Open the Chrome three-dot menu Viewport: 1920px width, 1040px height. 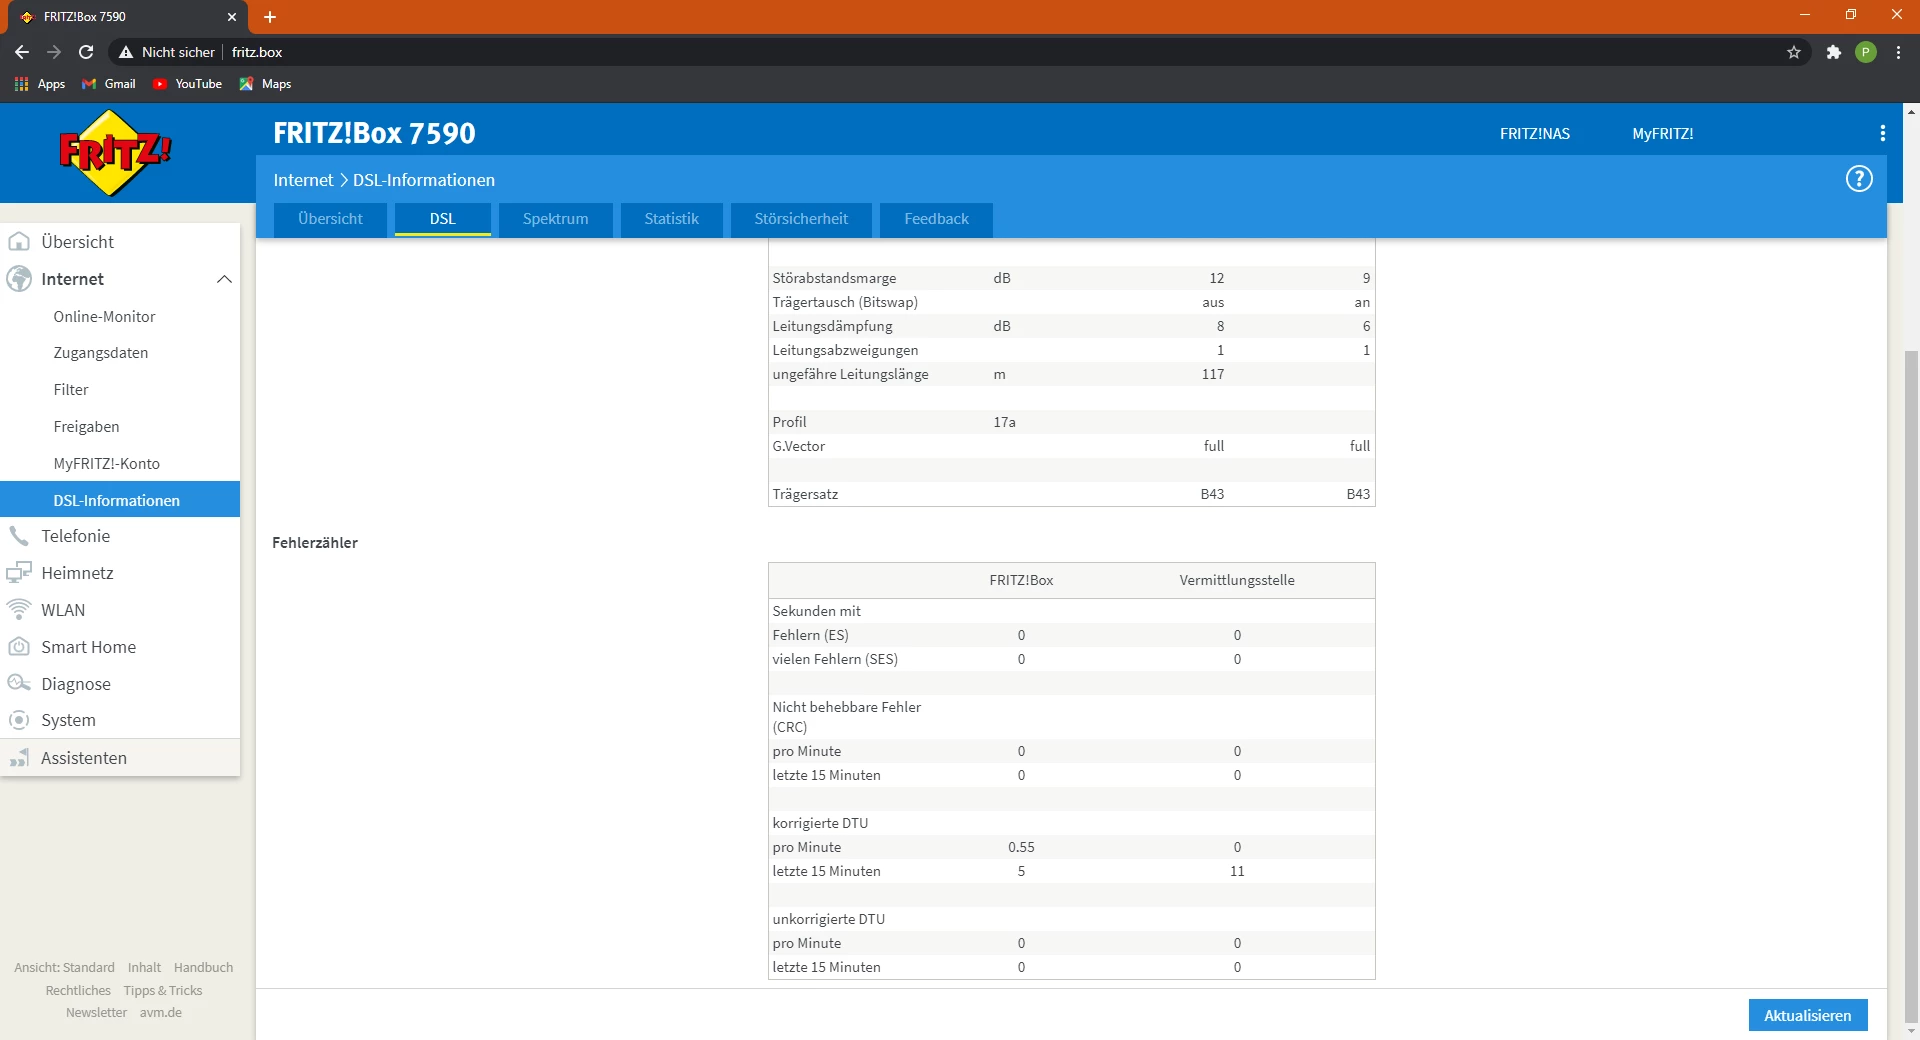[1898, 52]
